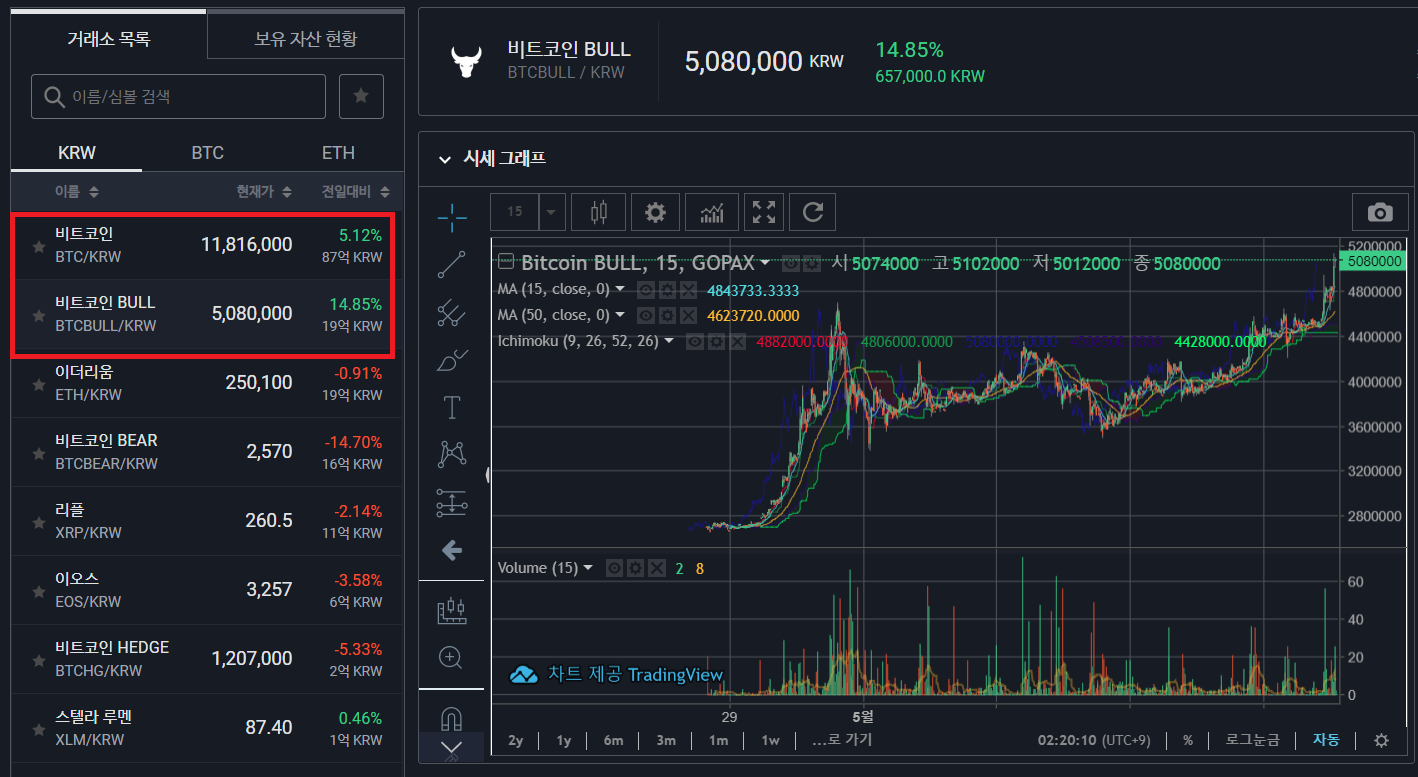This screenshot has height=777, width=1418.
Task: Open the ...로 가기 go-to-date button
Action: 841,741
